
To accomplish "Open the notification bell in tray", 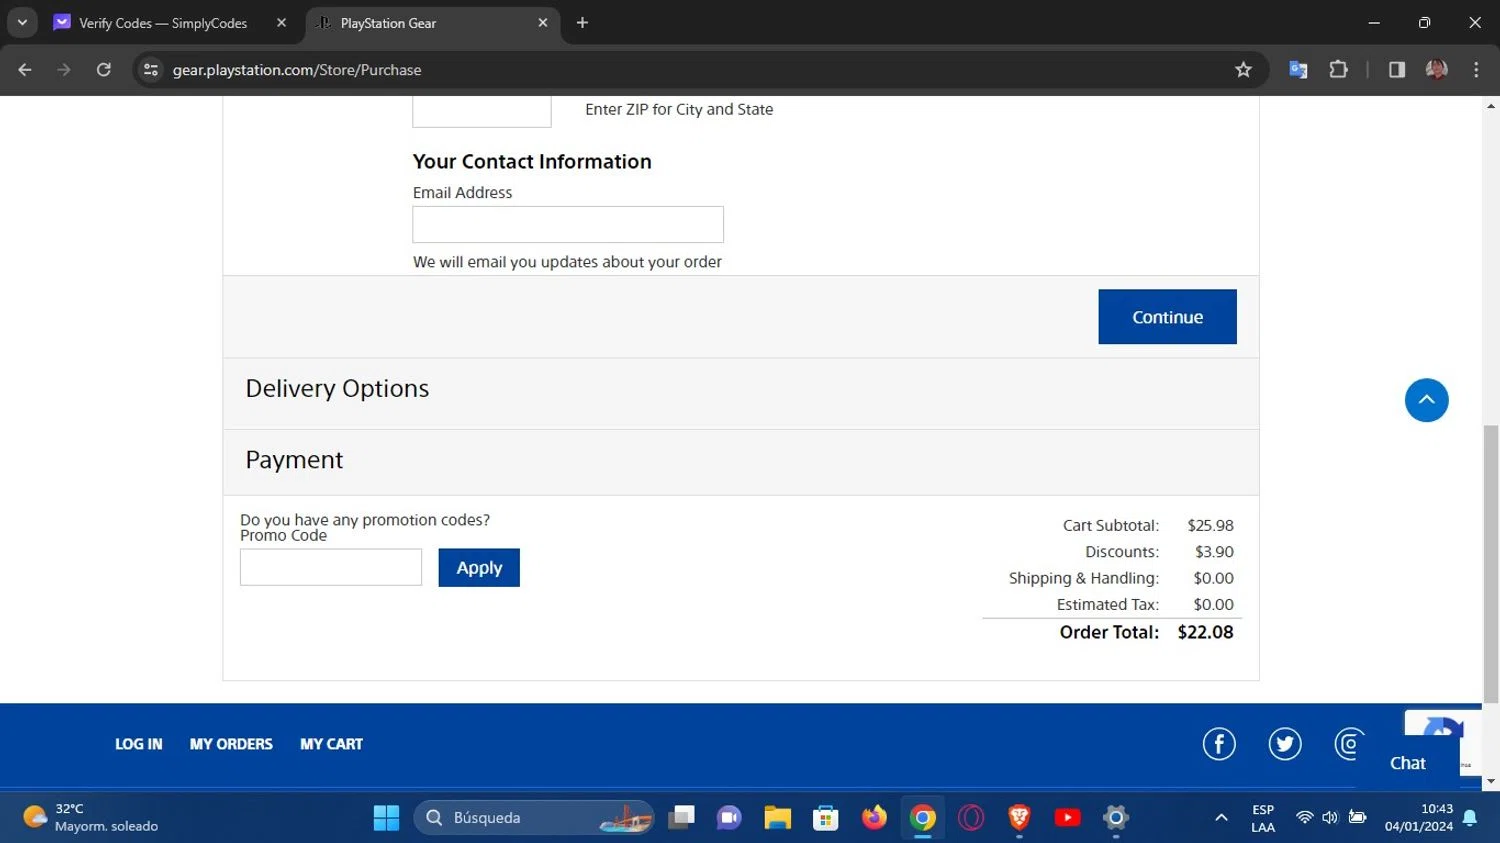I will [x=1470, y=818].
